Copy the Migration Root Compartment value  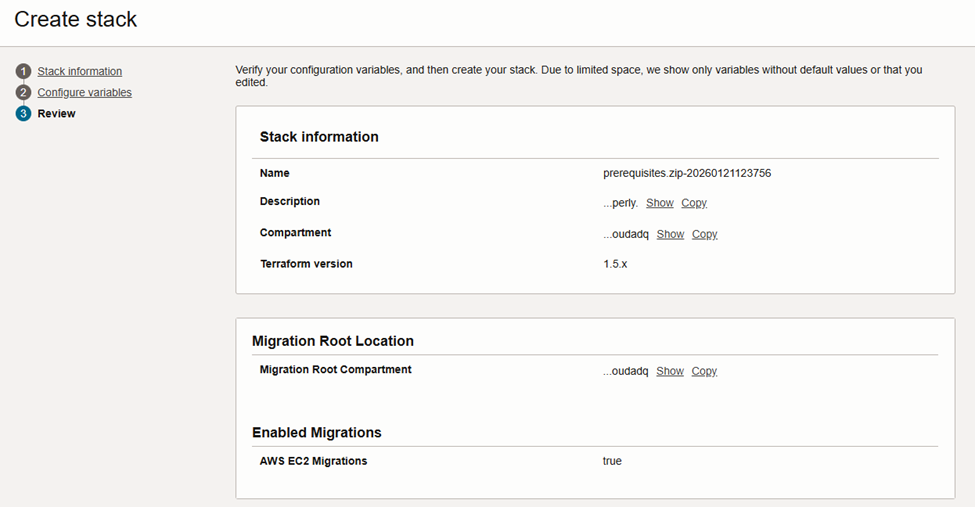pyautogui.click(x=704, y=371)
